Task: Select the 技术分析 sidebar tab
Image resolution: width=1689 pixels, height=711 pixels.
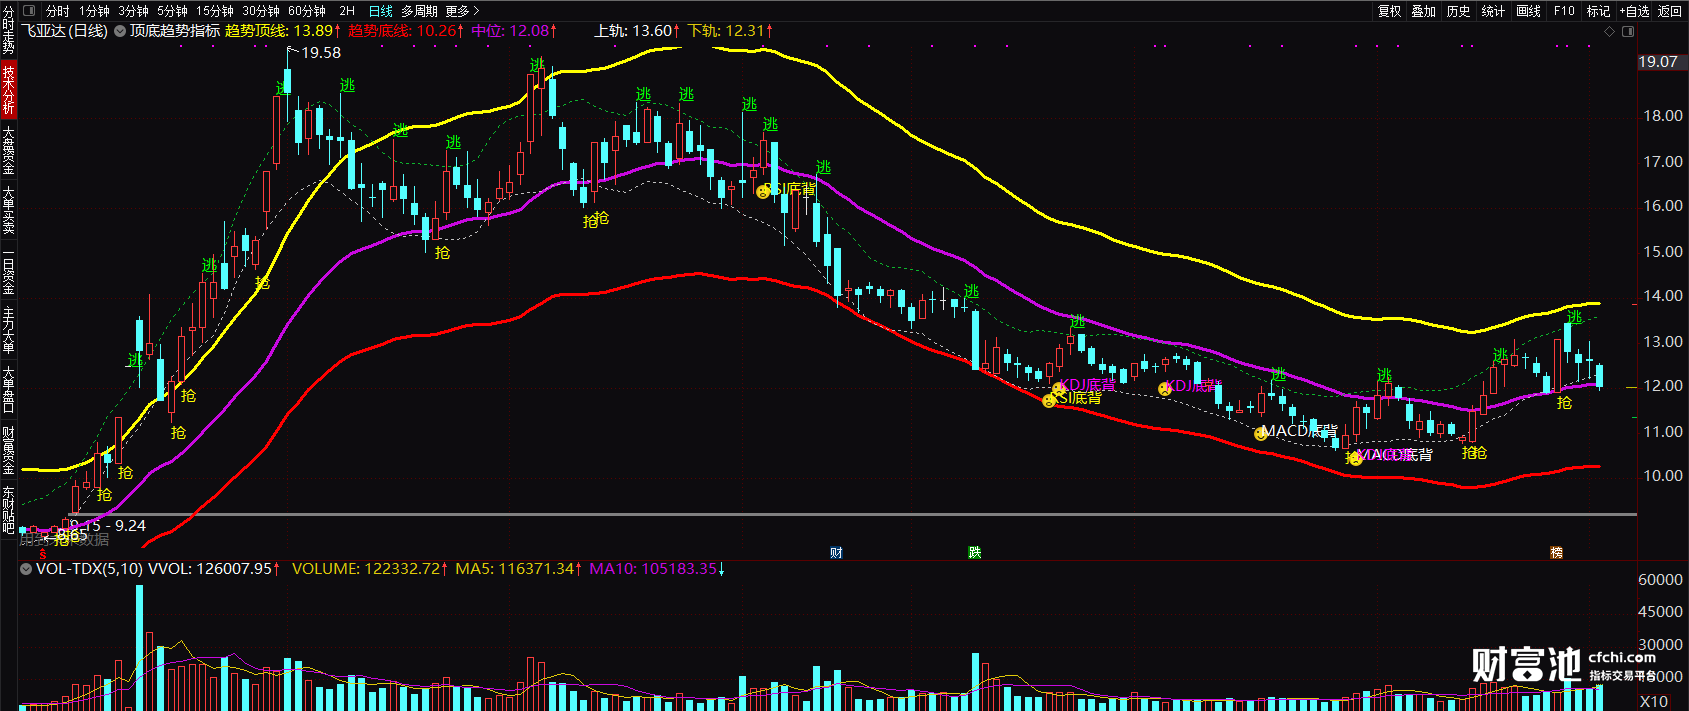Action: point(8,90)
